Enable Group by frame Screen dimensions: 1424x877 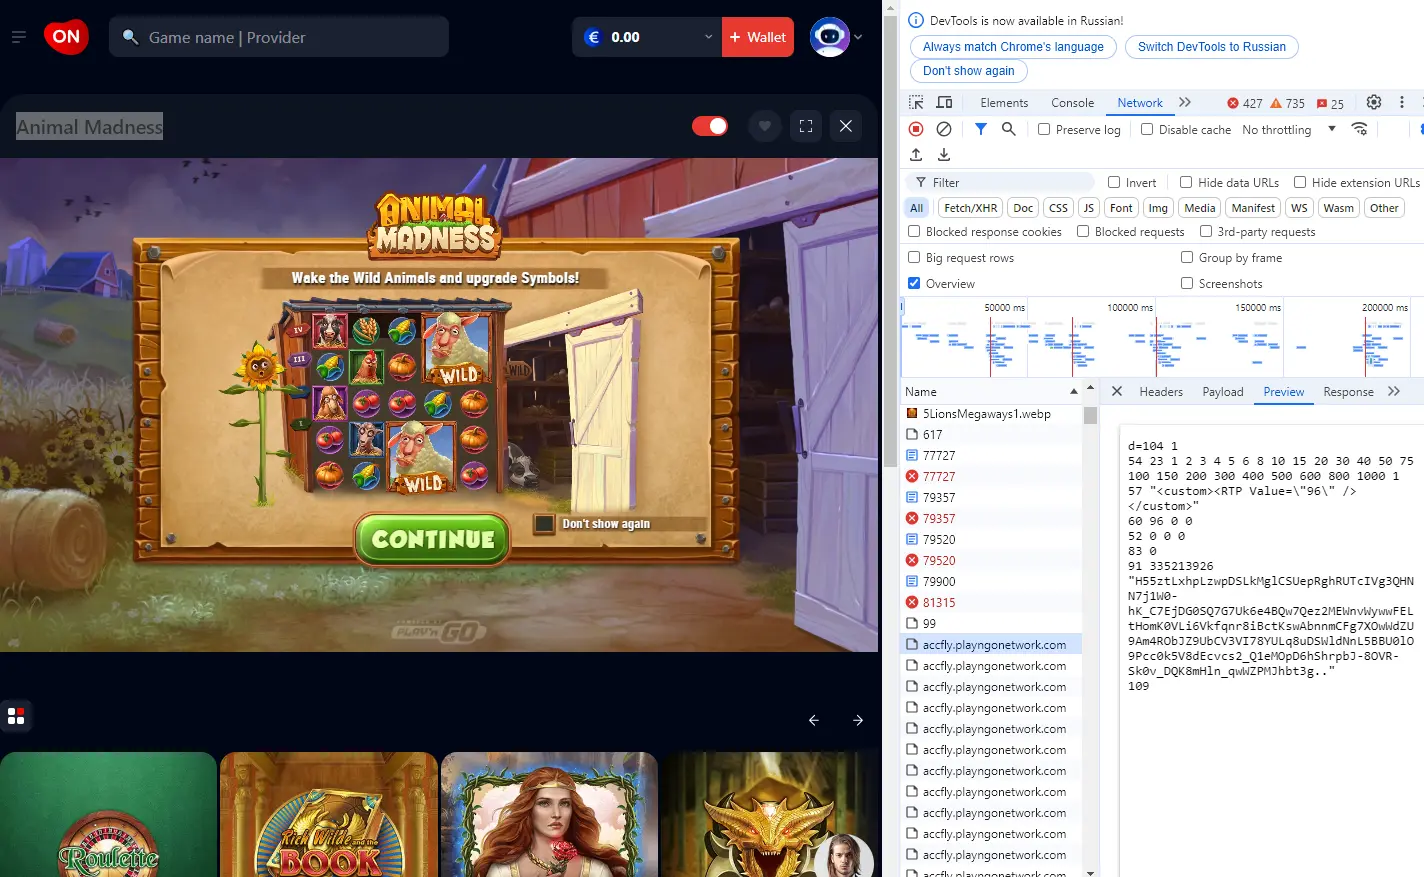[x=1187, y=257]
